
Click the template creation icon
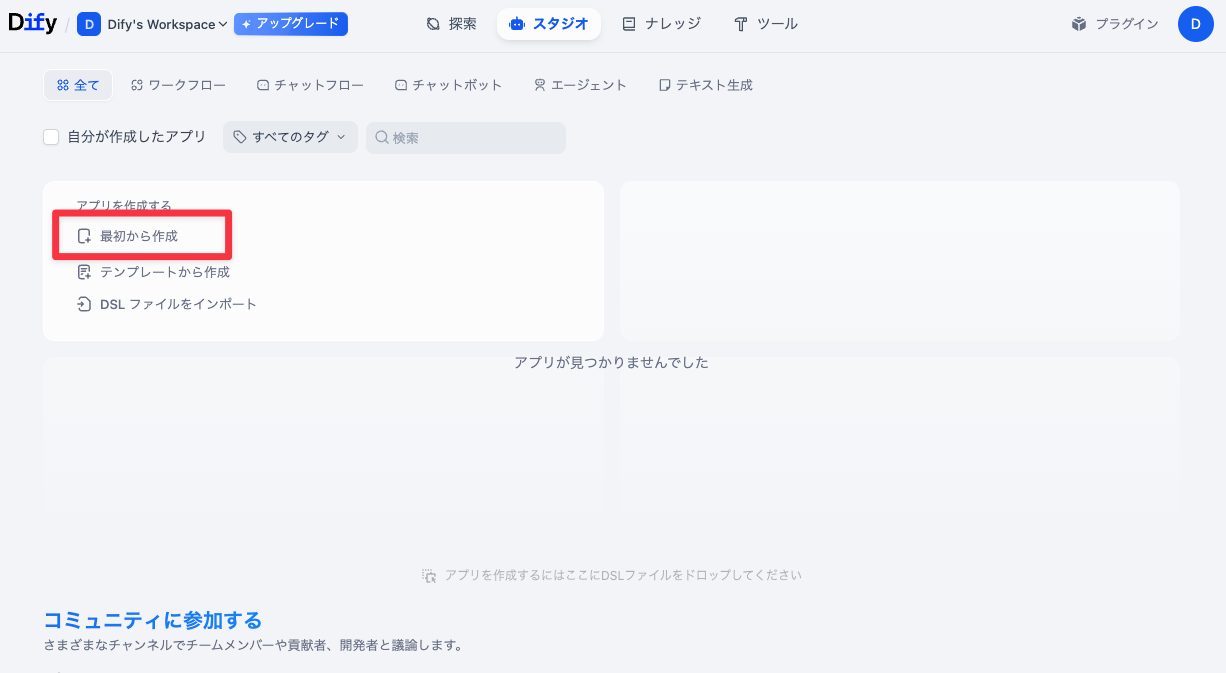click(x=85, y=272)
